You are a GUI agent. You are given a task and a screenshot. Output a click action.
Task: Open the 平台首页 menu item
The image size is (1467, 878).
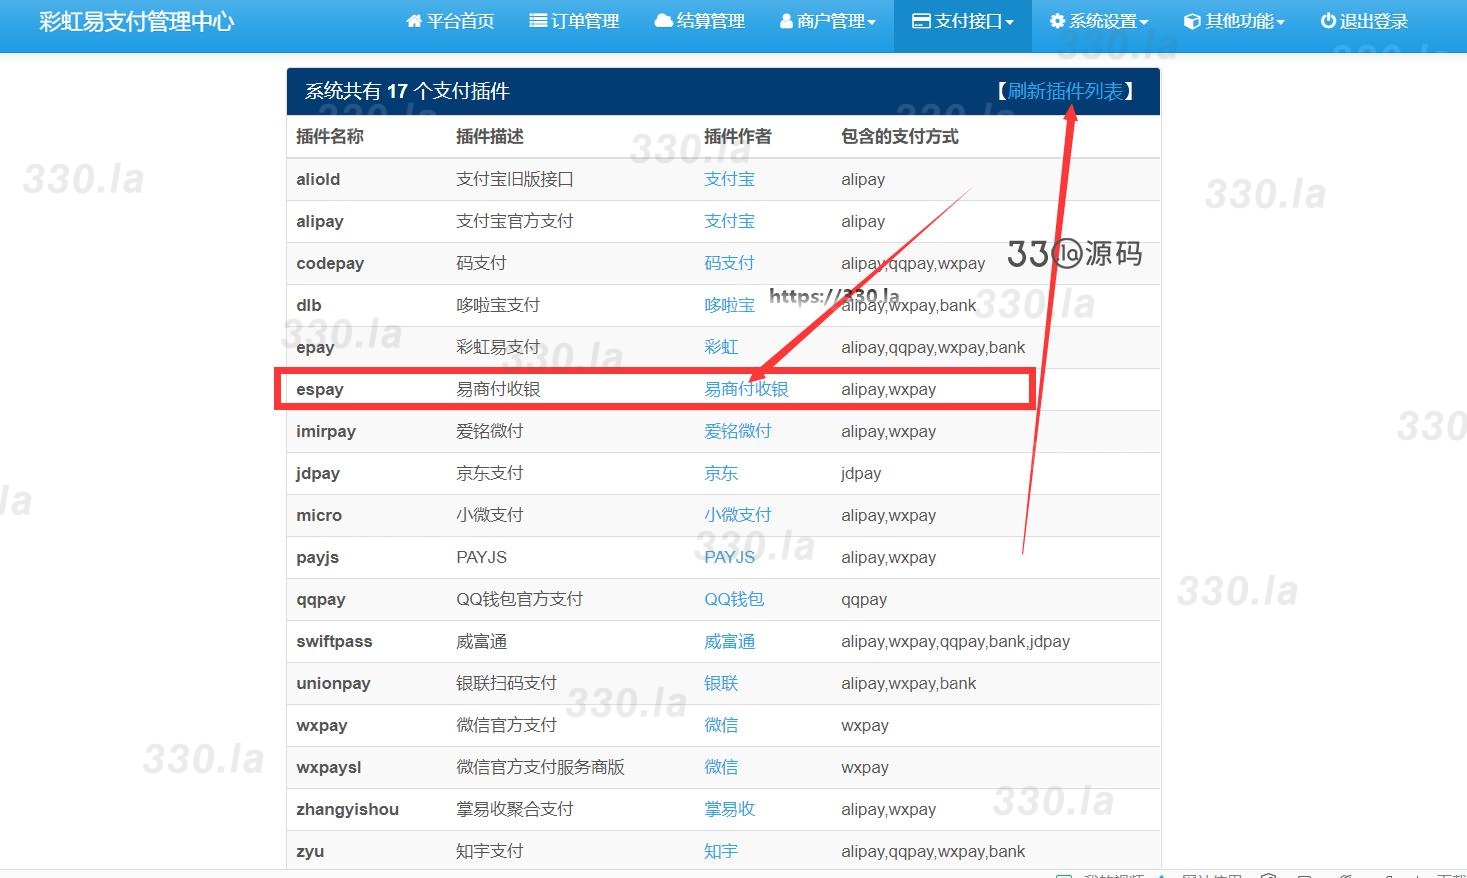[x=460, y=21]
